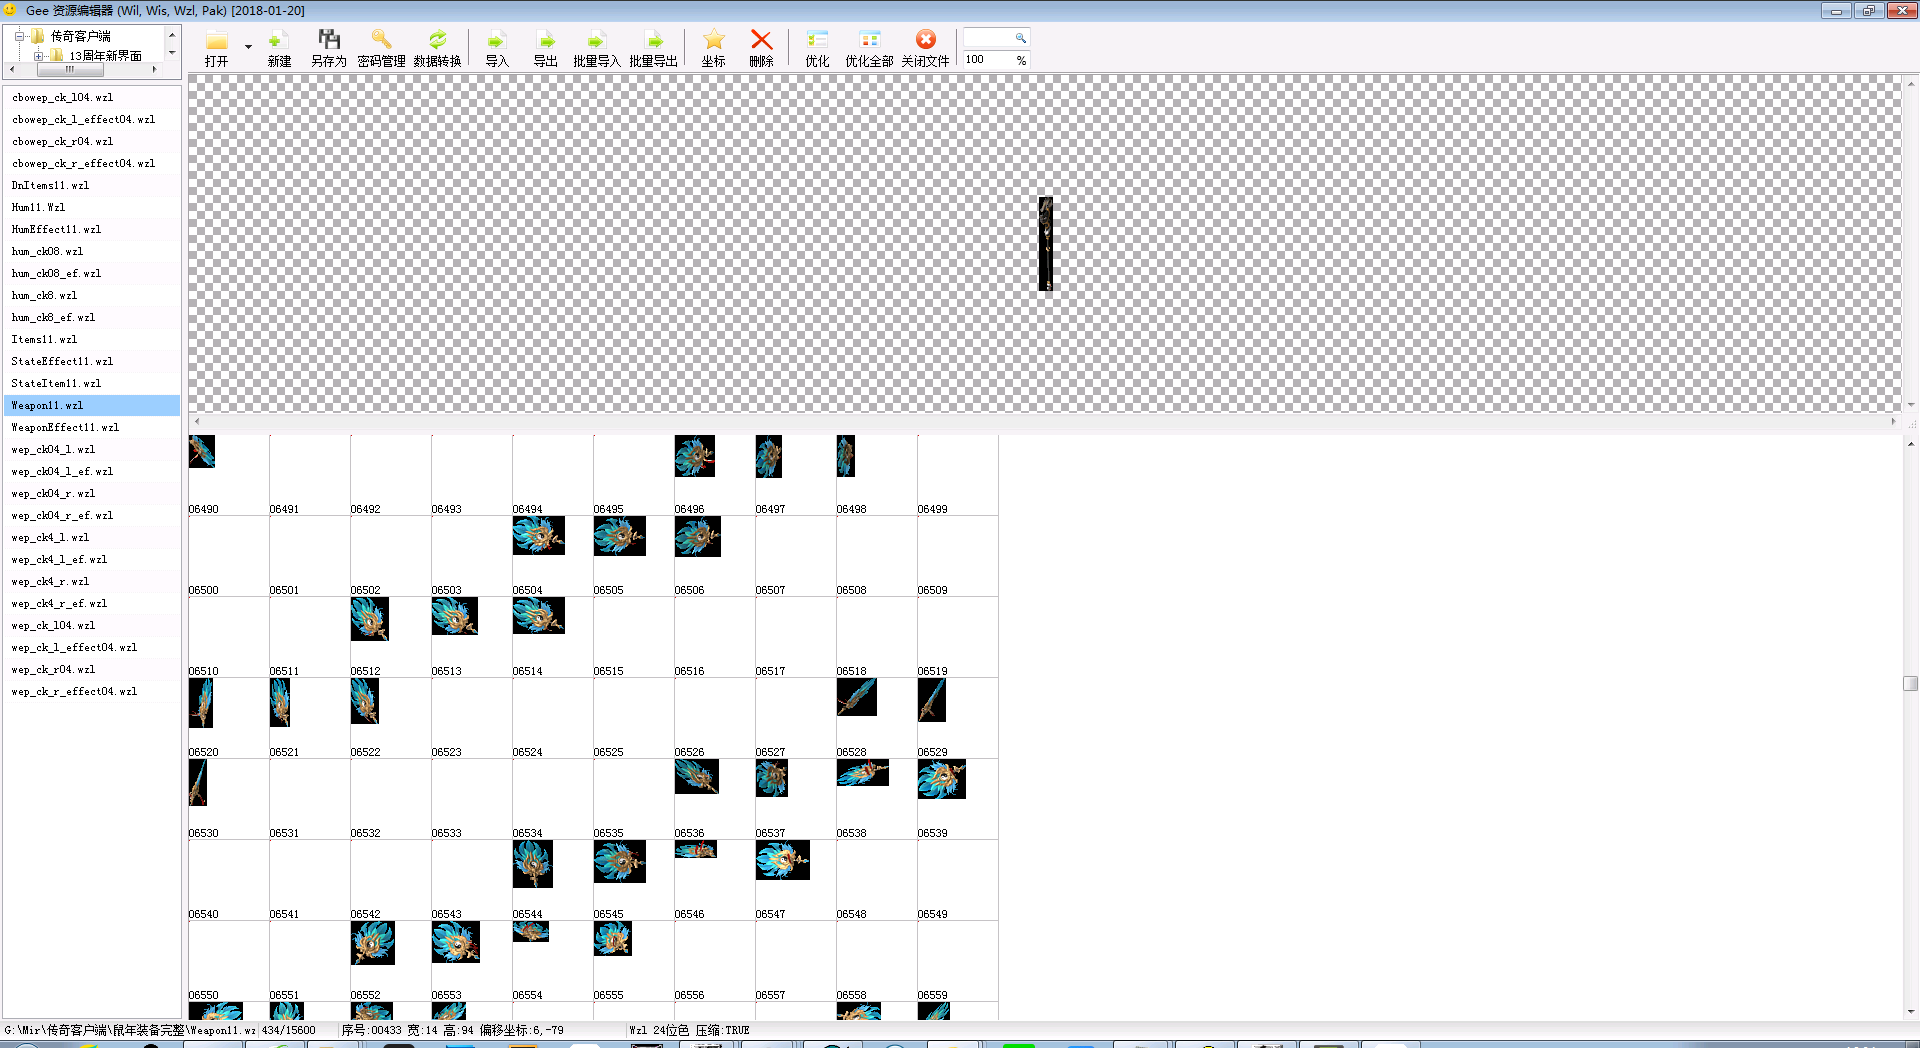The height and width of the screenshot is (1048, 1920).
Task: Collapse the 传奇客户端 tree node
Action: [19, 36]
